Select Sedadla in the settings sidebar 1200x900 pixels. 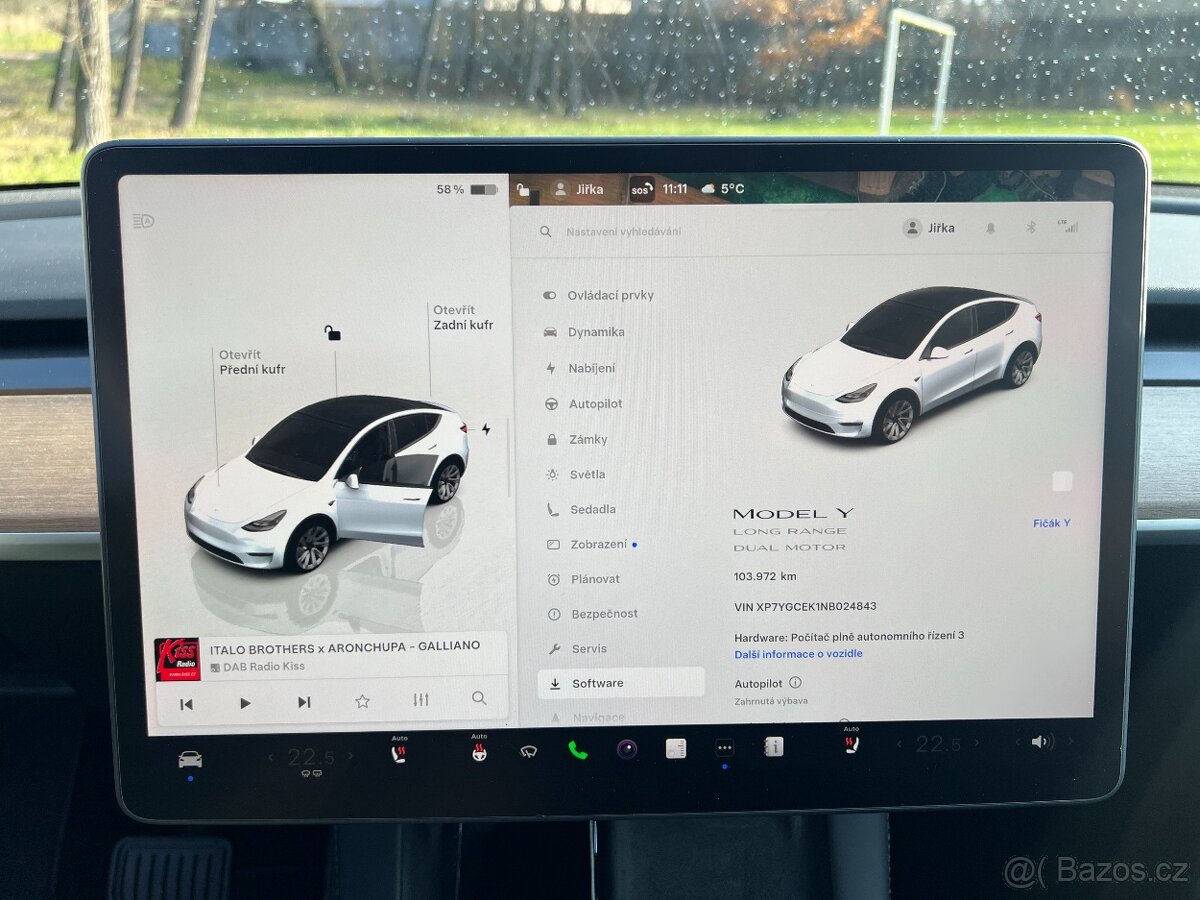[592, 509]
